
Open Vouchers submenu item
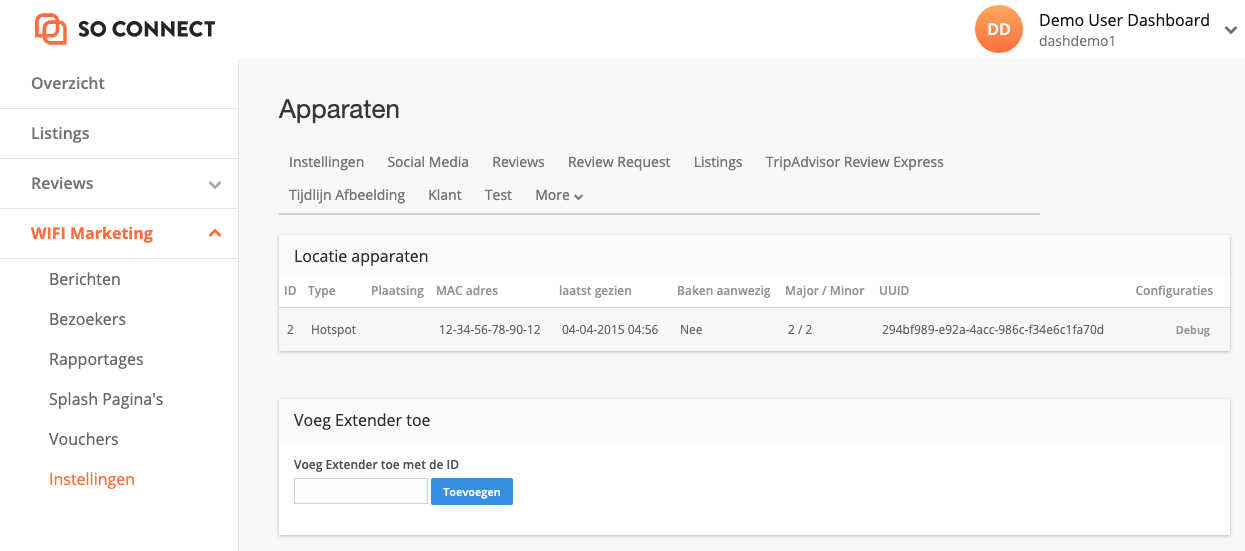pyautogui.click(x=84, y=439)
